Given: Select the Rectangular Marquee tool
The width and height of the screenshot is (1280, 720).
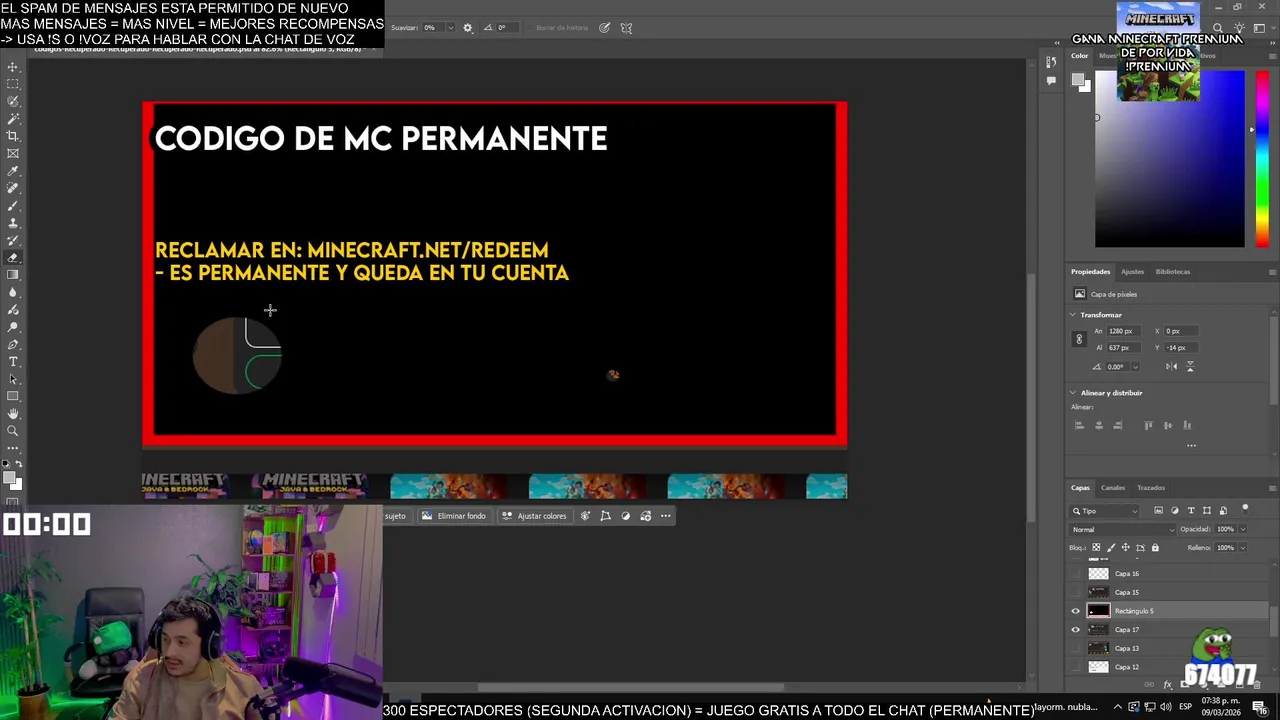Looking at the screenshot, I should (13, 84).
